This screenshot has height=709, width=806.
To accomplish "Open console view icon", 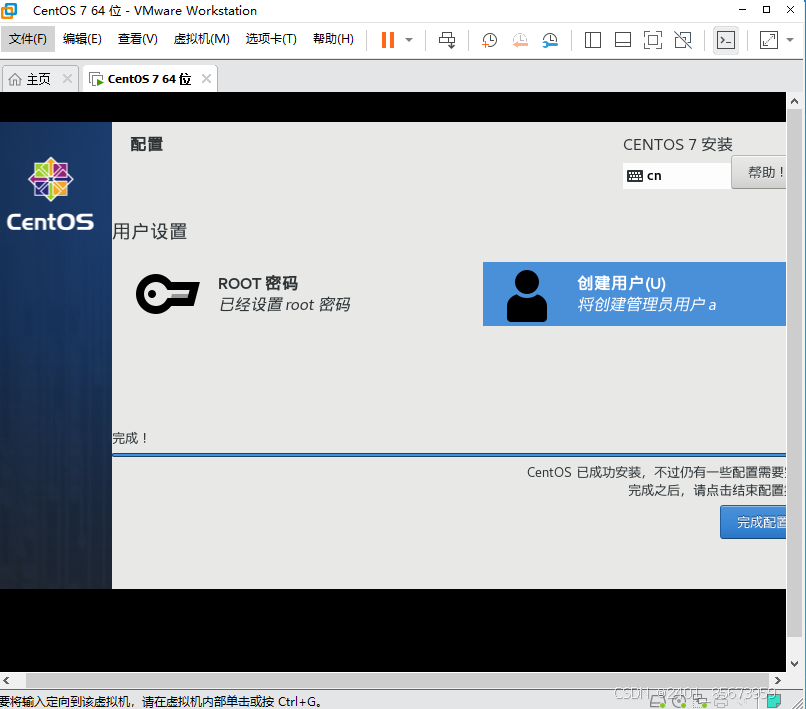I will pos(726,40).
